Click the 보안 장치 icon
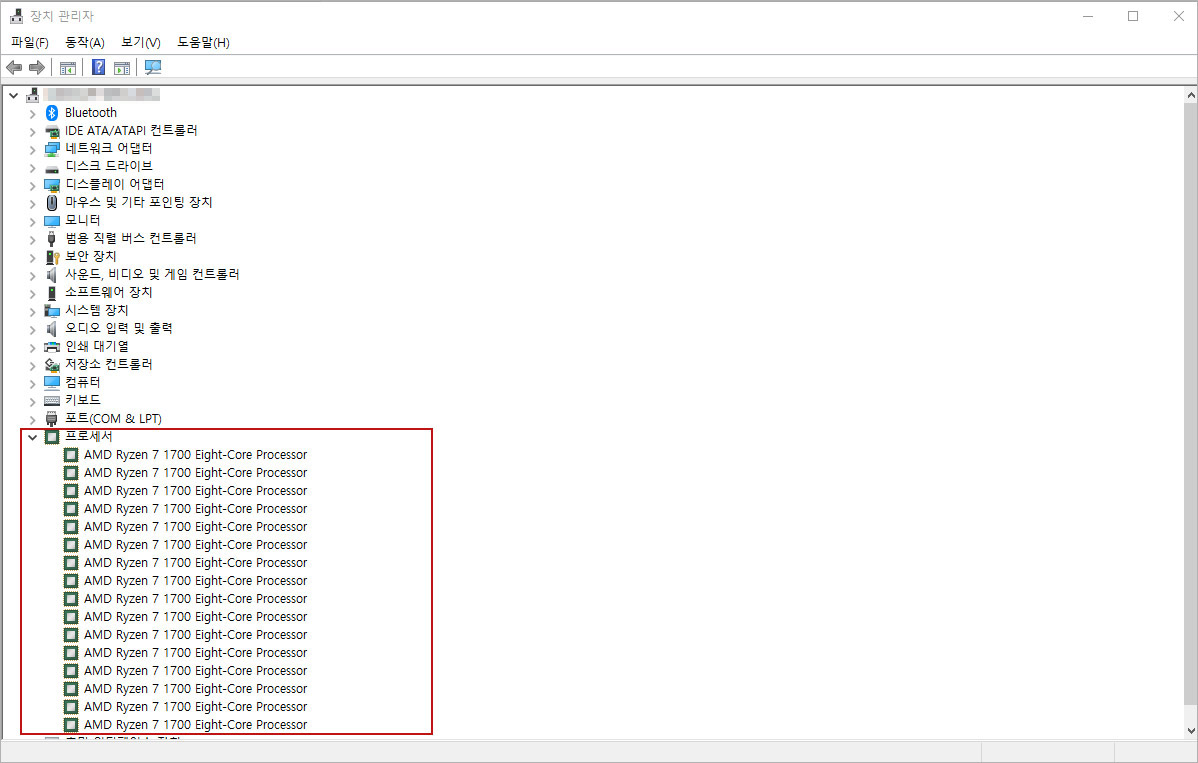The image size is (1198, 763). click(52, 257)
